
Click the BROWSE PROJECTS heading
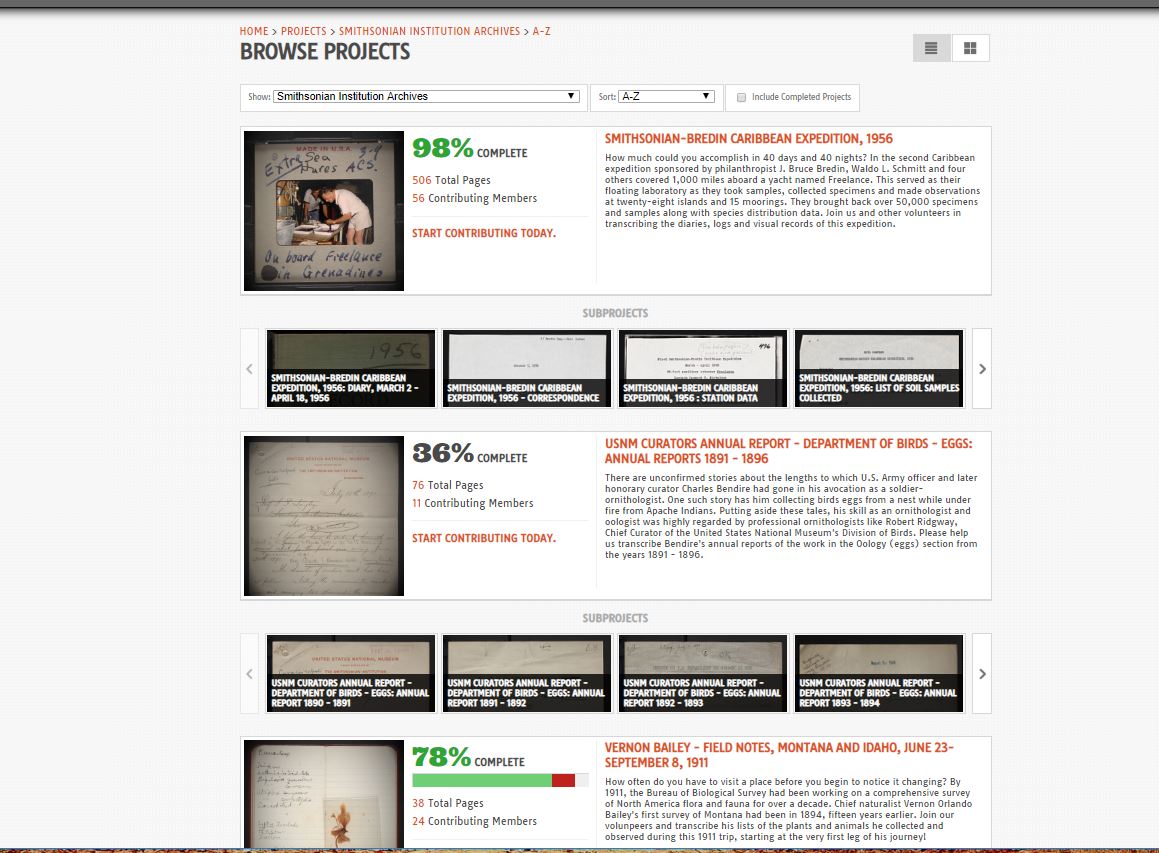click(x=324, y=52)
